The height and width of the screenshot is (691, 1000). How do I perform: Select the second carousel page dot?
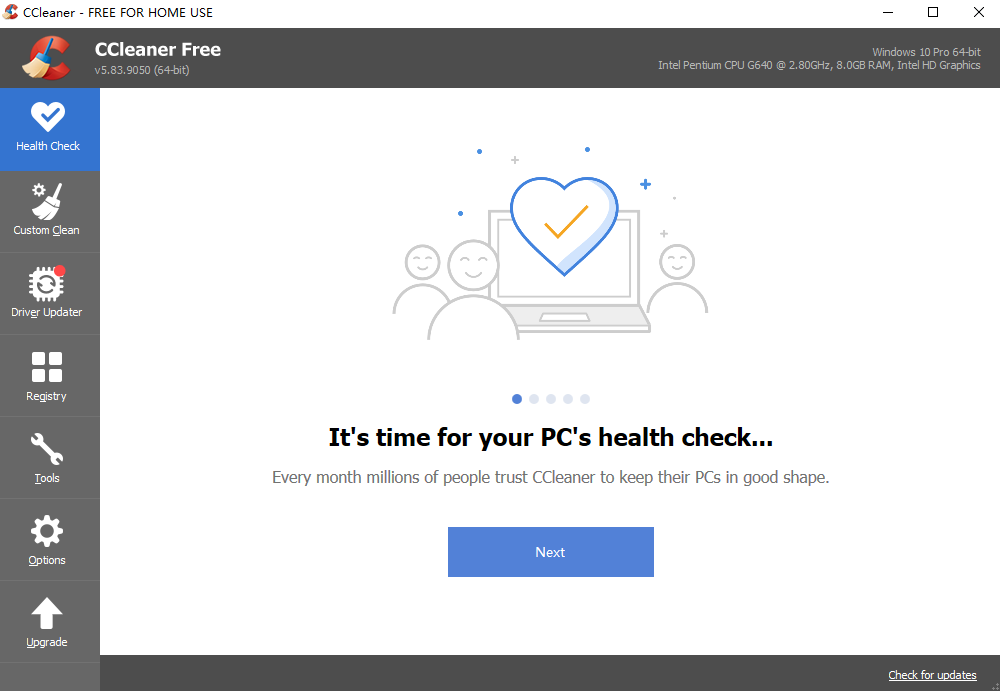tap(534, 399)
